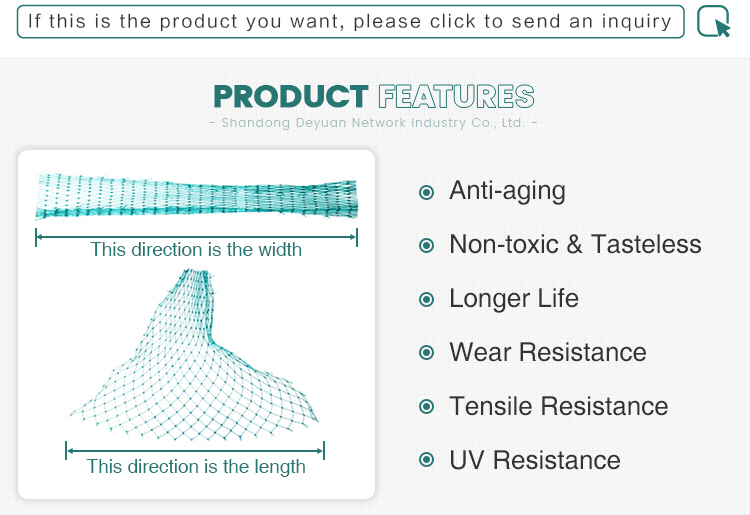Click the UV Resistance feature text
Screen dimensions: 750x515
click(535, 460)
